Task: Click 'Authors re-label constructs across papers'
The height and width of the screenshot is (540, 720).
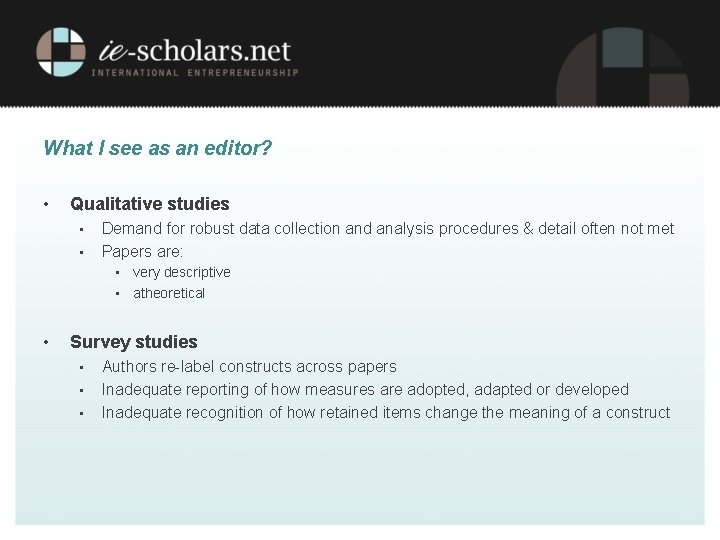Action: click(249, 367)
